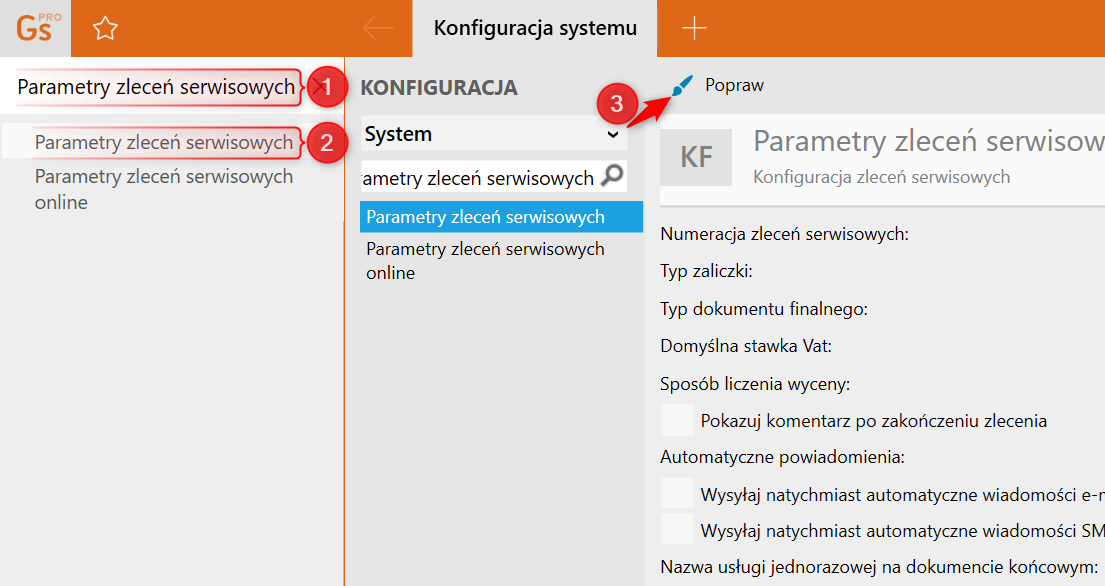Clear the search field with X icon

[x=318, y=88]
